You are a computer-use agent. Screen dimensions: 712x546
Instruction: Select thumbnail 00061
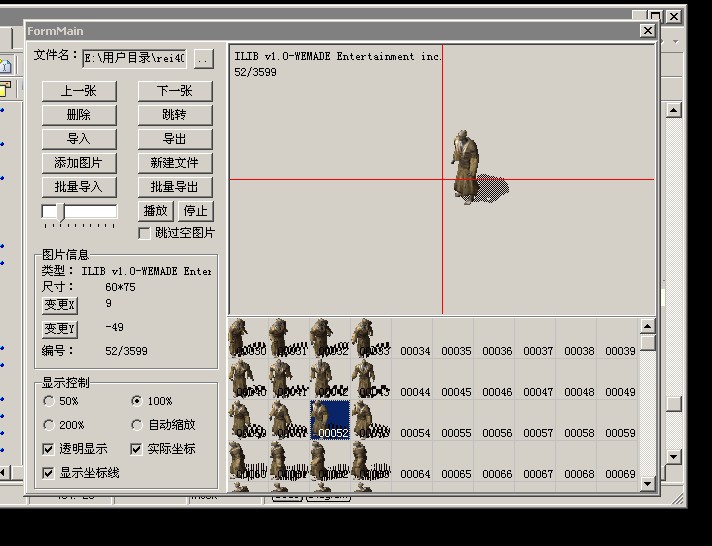(289, 461)
